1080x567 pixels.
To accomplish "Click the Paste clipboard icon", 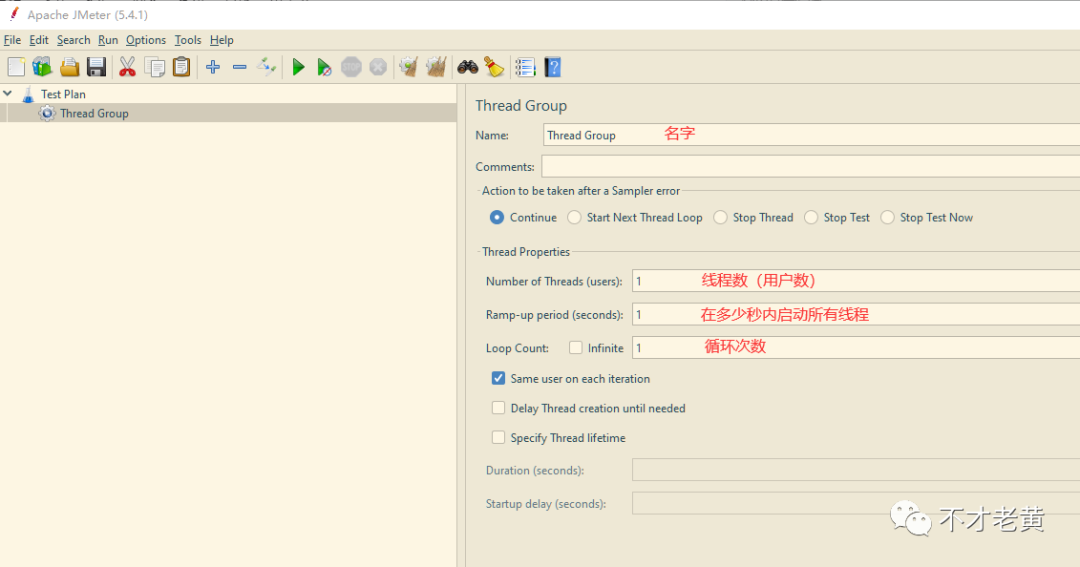I will pos(181,67).
